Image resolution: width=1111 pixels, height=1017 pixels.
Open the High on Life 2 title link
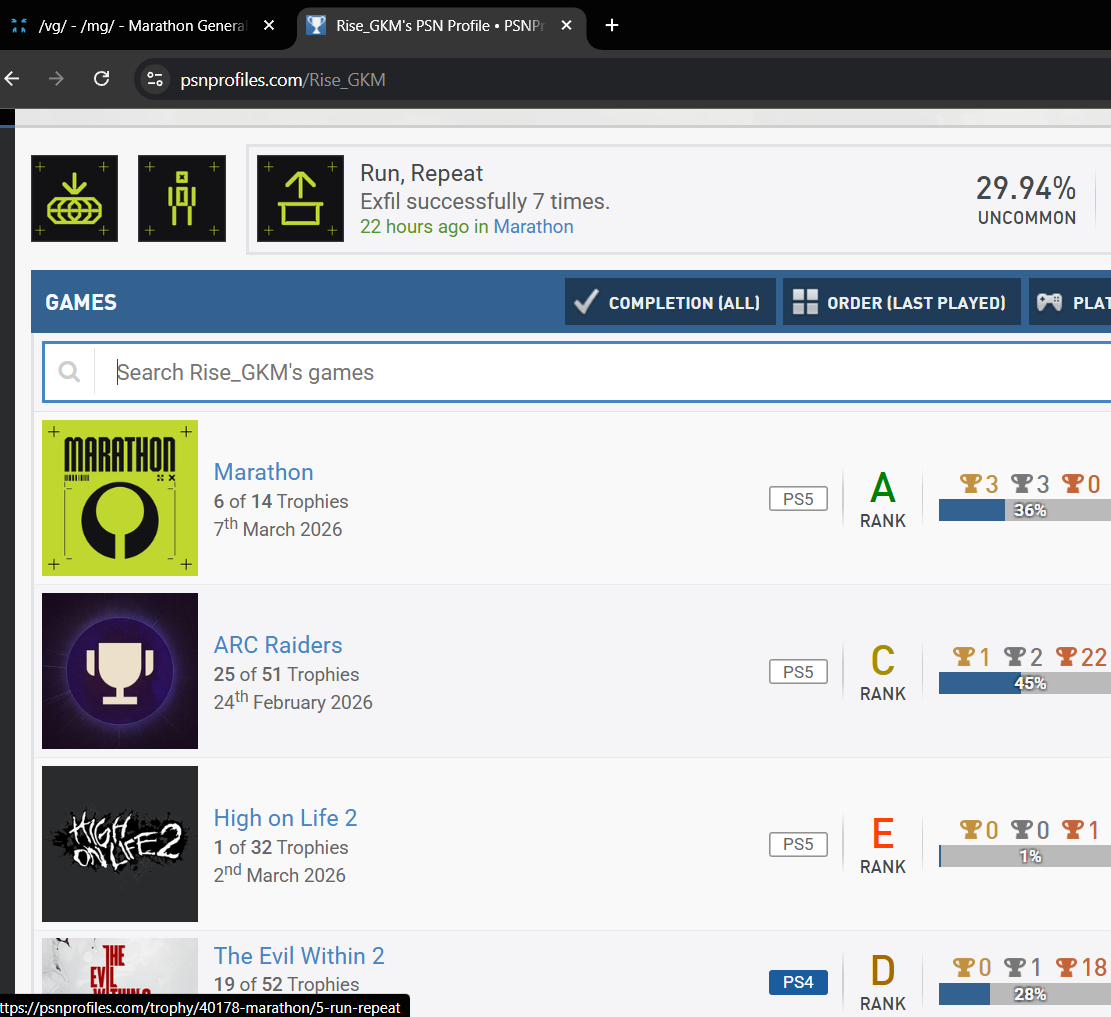pyautogui.click(x=286, y=818)
